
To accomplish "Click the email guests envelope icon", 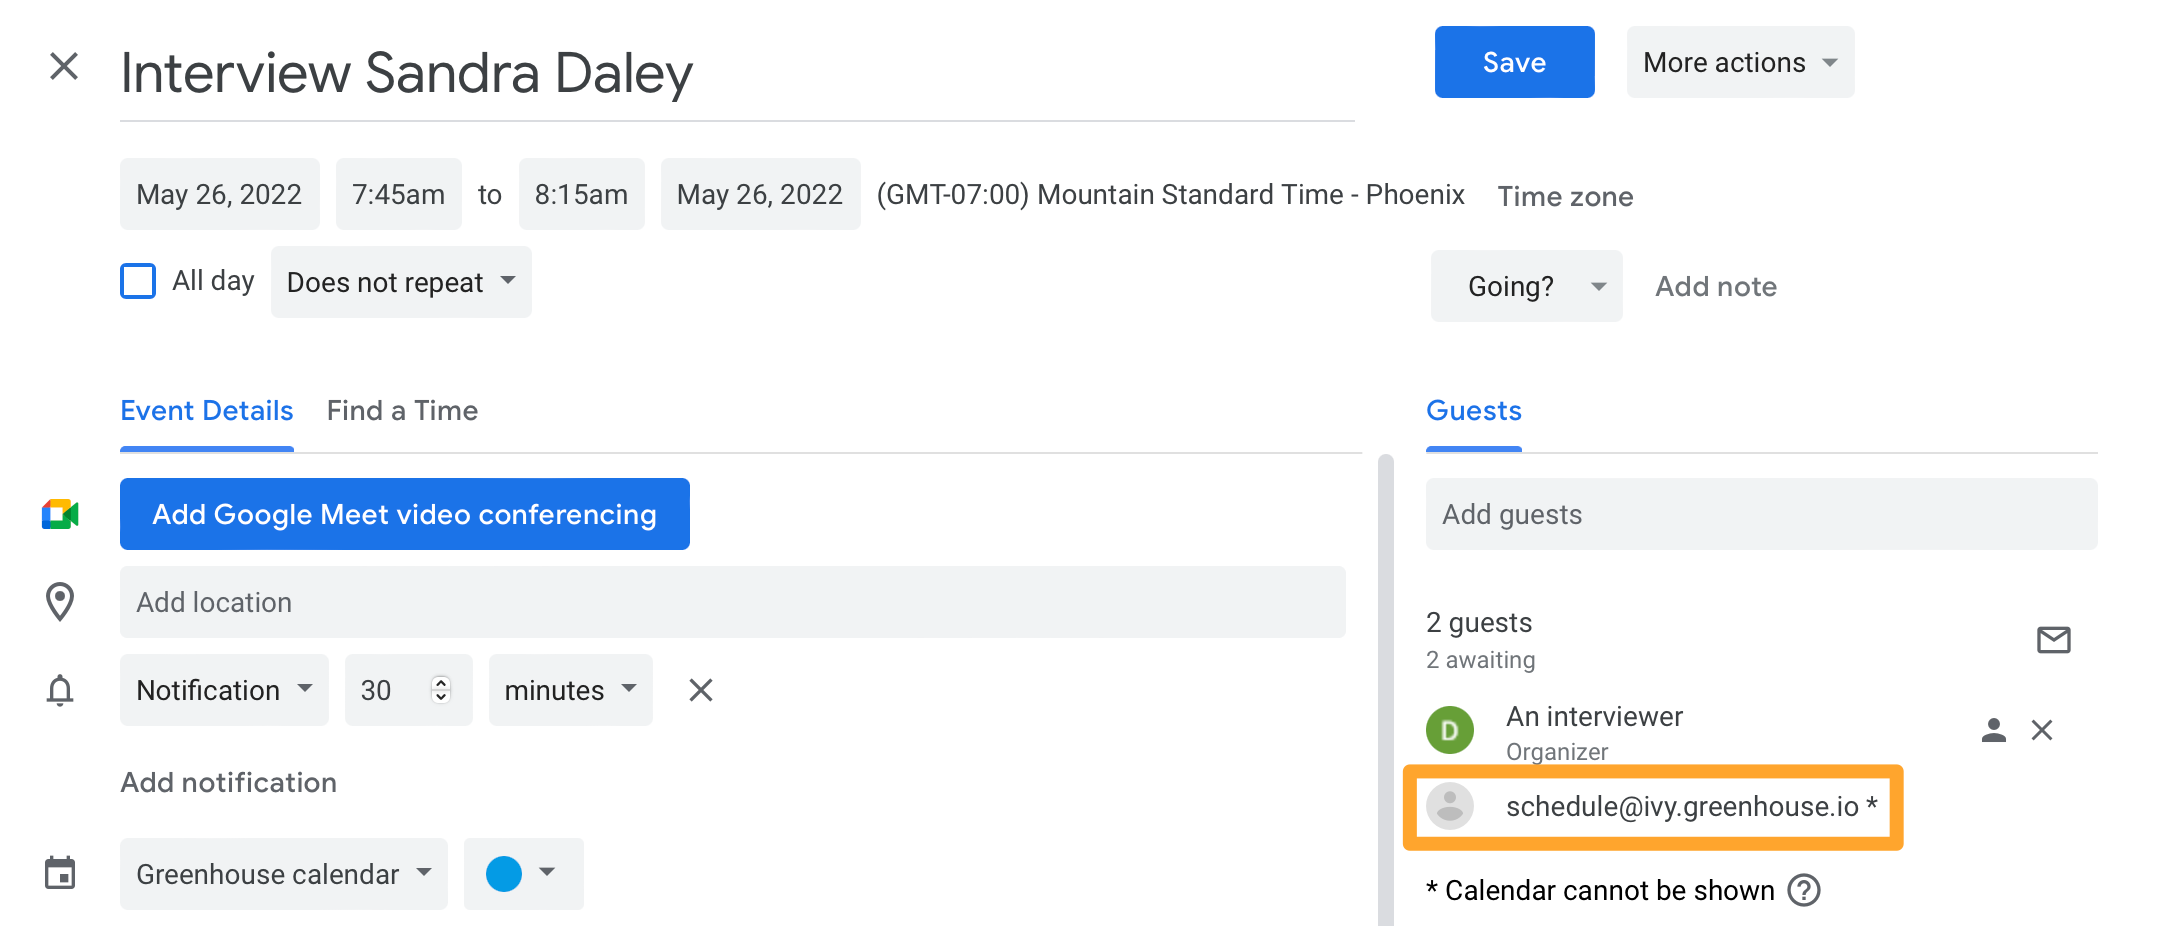I will point(2053,639).
